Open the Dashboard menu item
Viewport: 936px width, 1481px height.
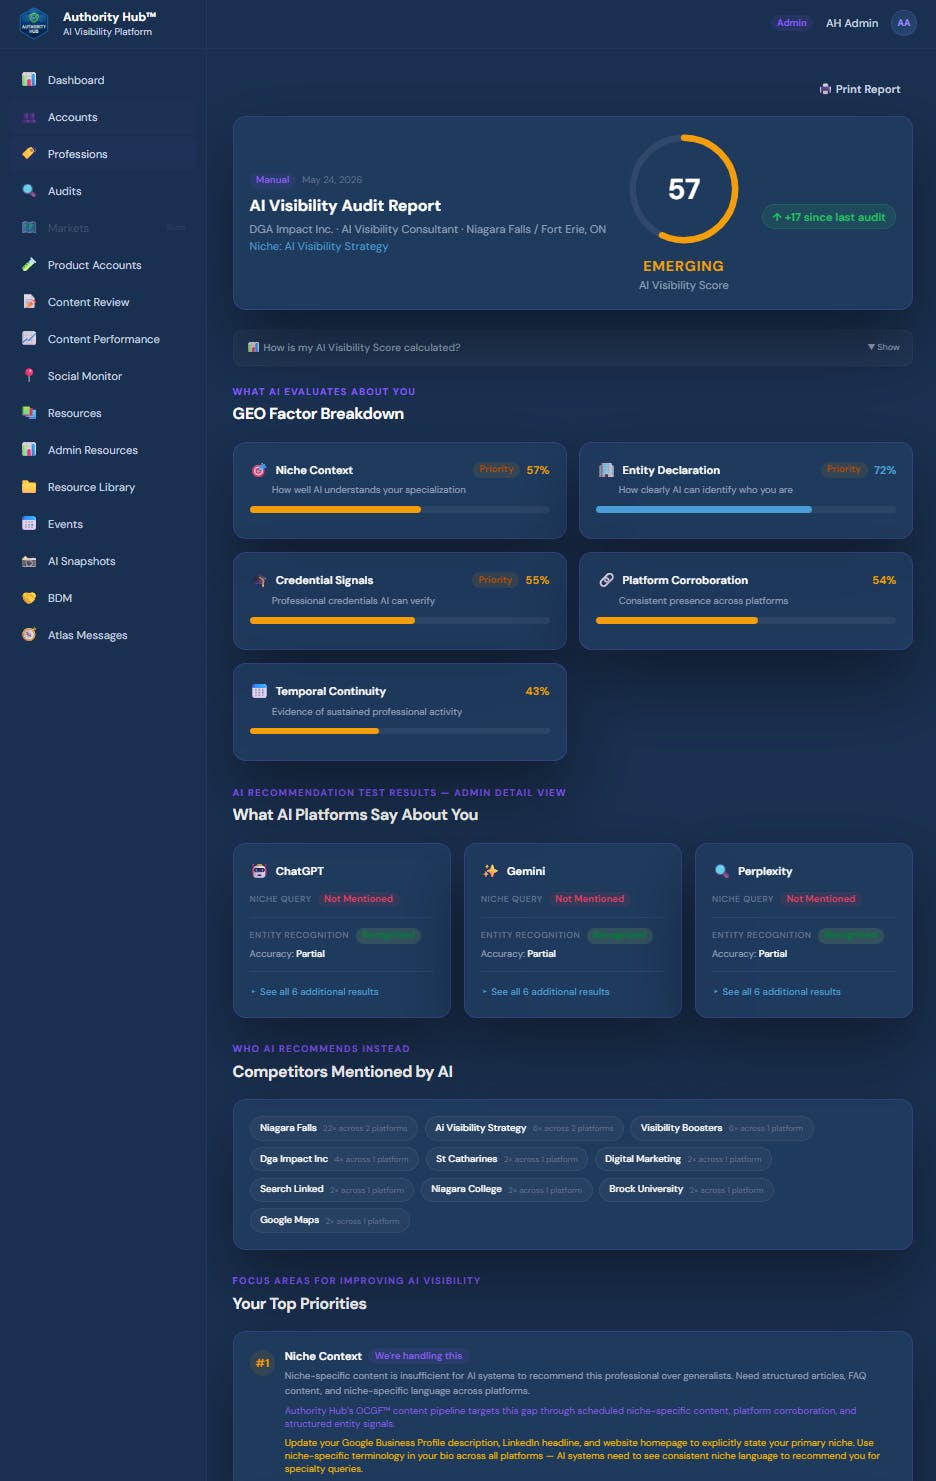103,80
